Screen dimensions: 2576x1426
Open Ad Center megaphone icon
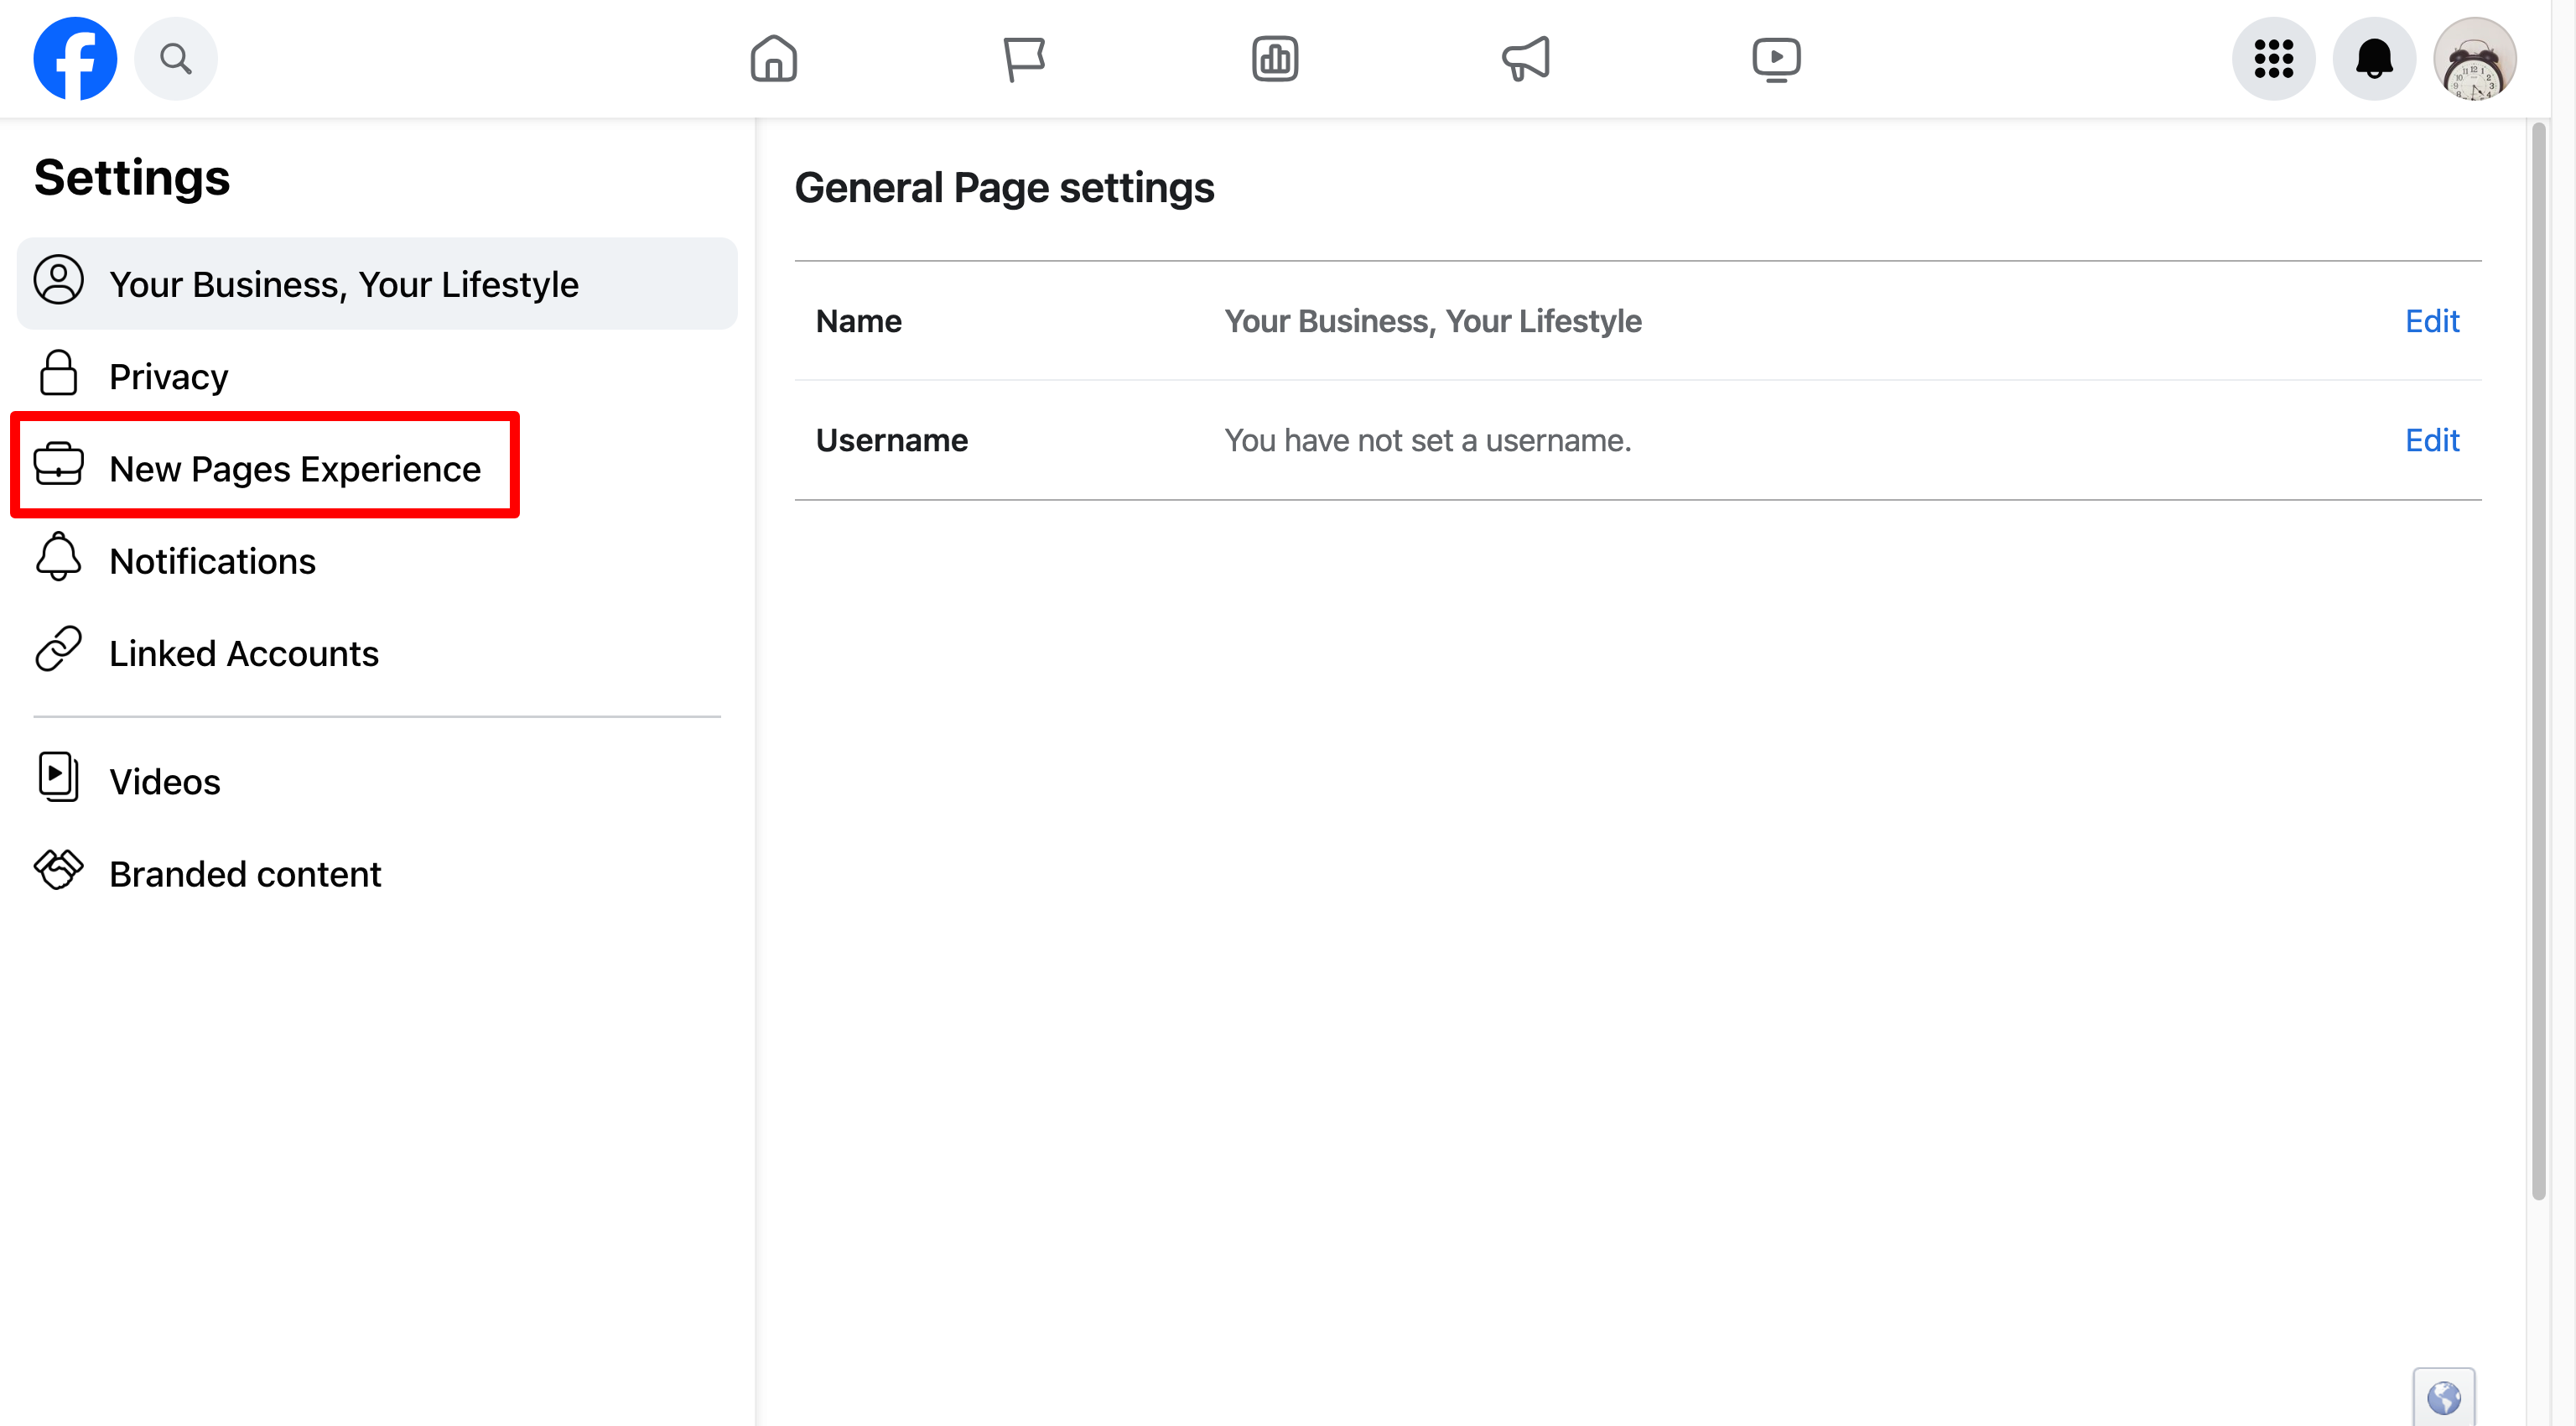(x=1526, y=58)
